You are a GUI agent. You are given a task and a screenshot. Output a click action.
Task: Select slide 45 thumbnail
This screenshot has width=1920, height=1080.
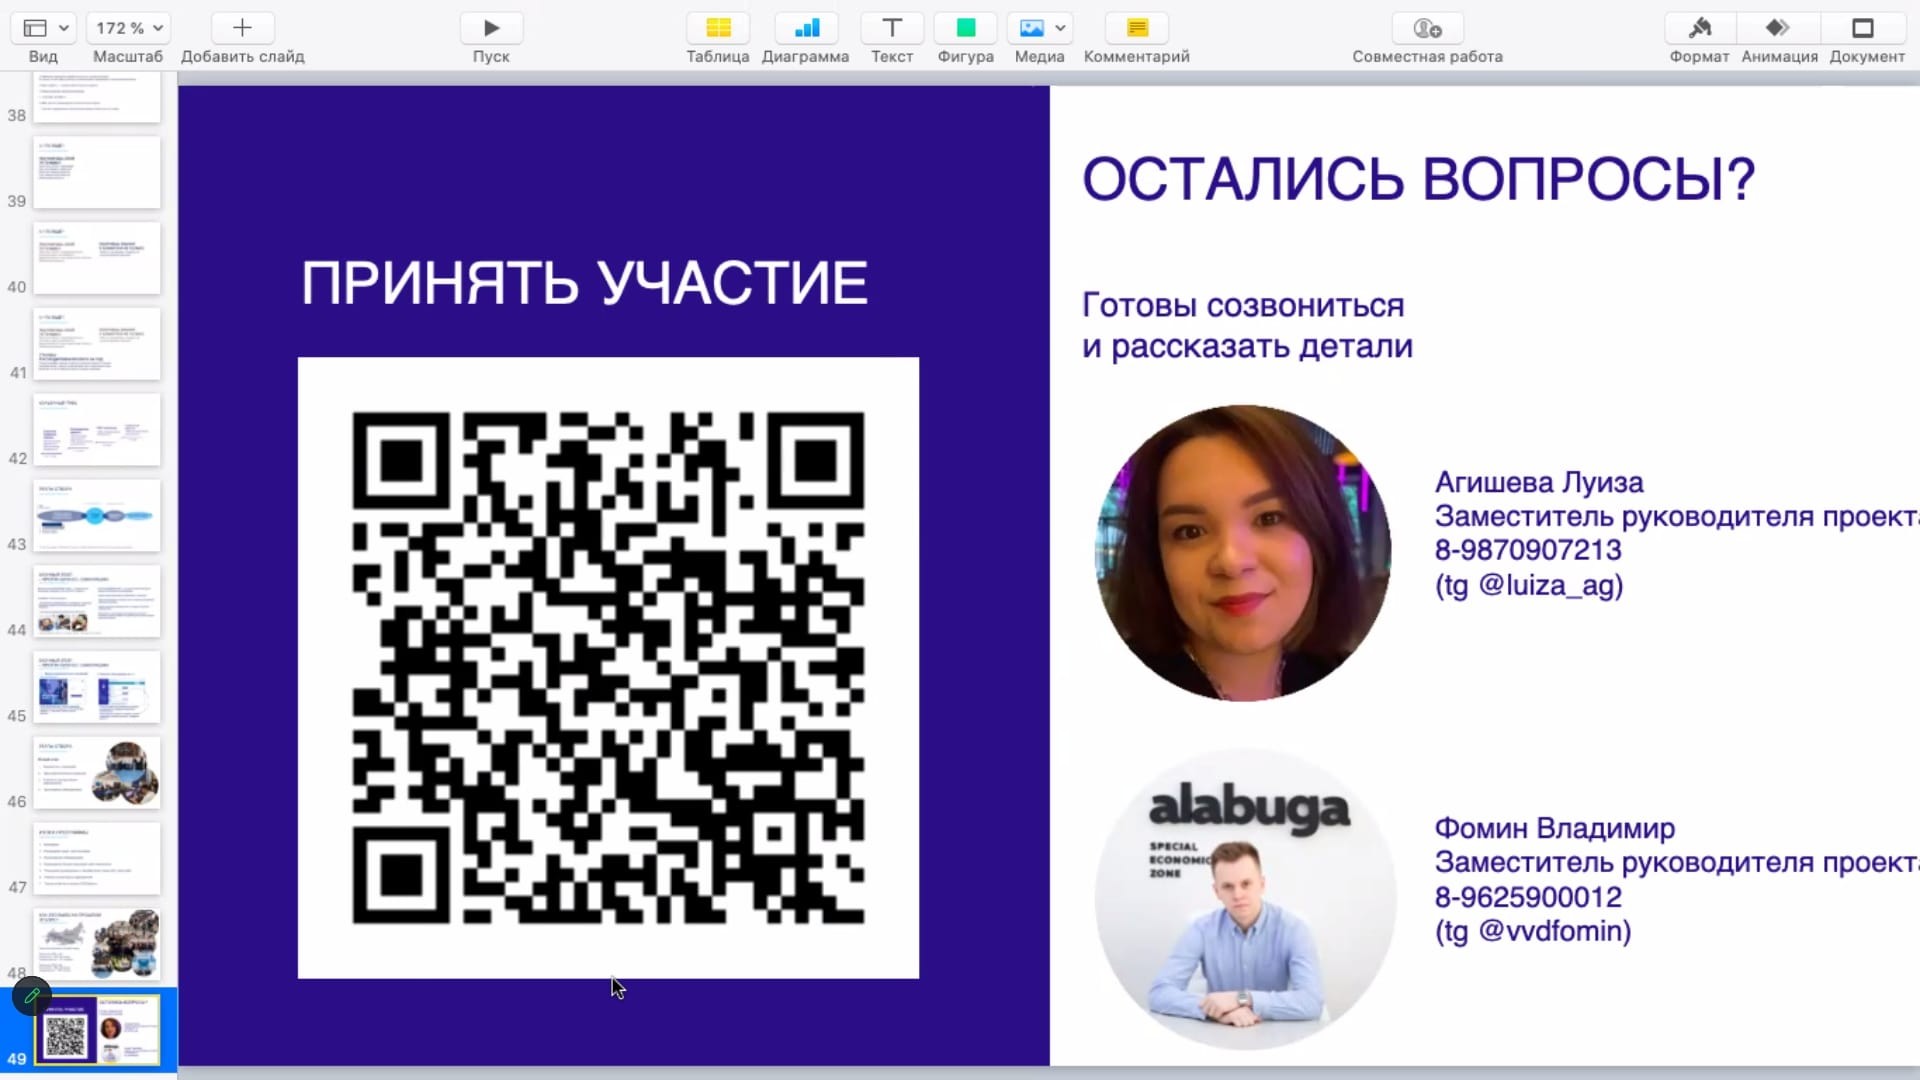tap(97, 687)
